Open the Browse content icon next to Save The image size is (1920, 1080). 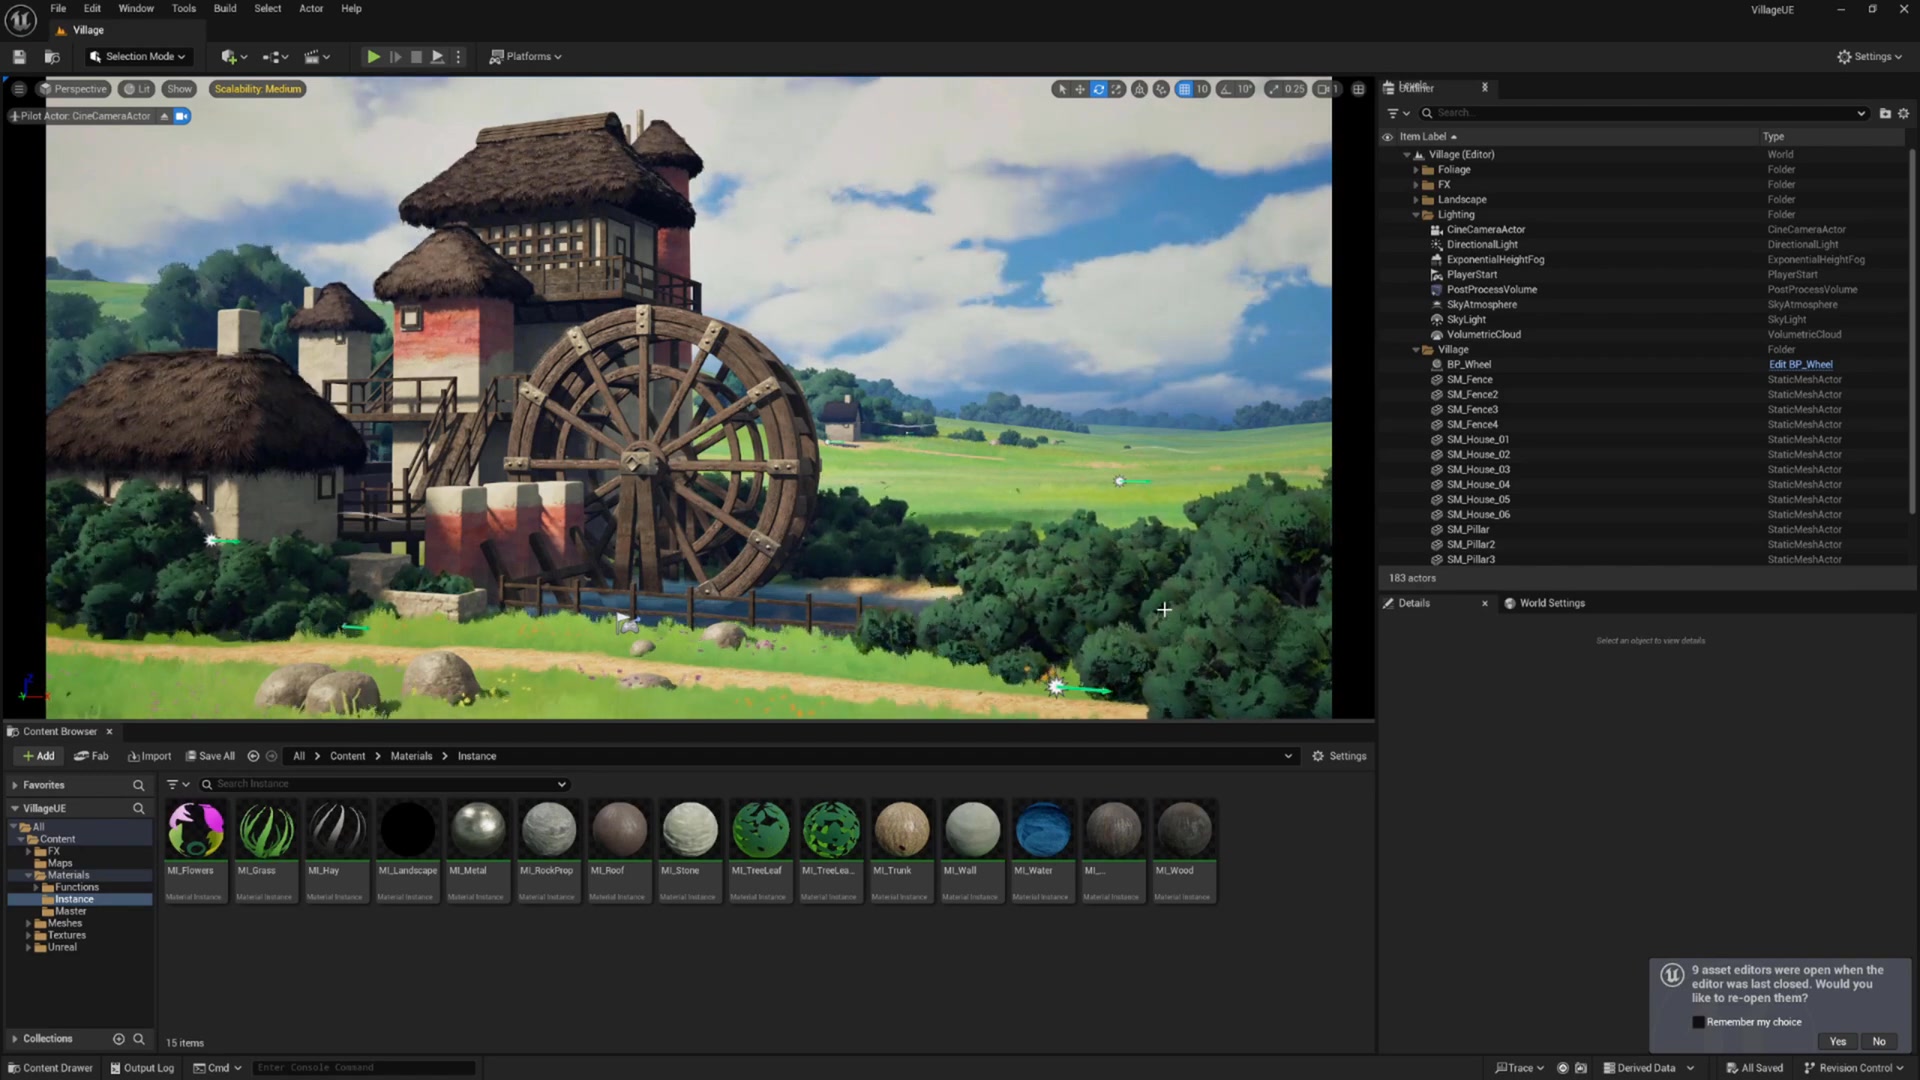52,57
